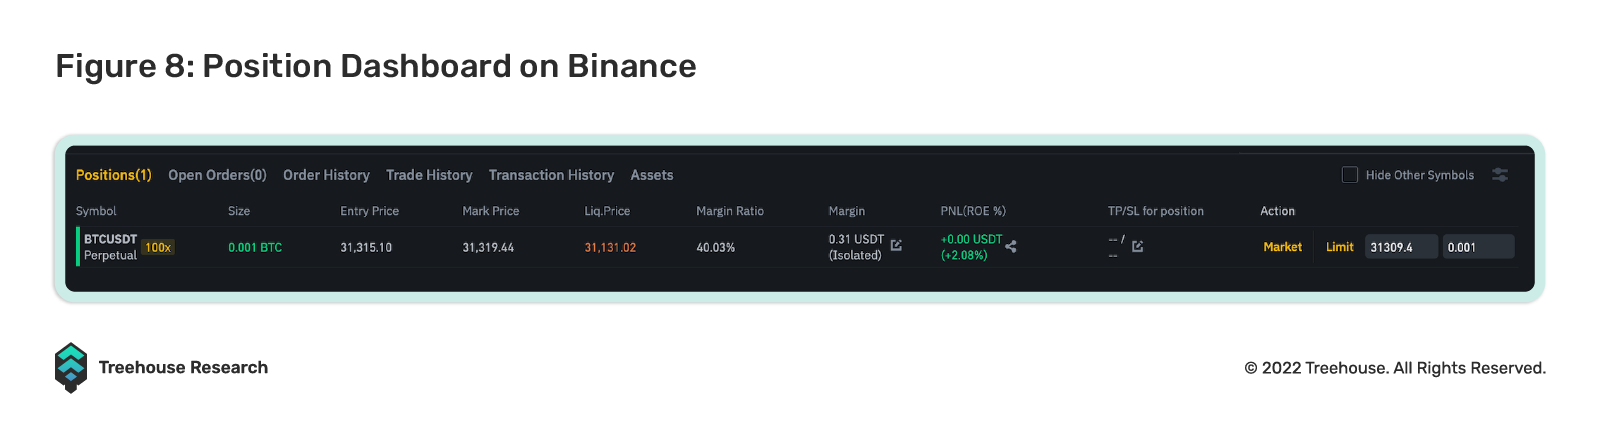This screenshot has height=434, width=1600.
Task: Sort by the PNL(ROE %) column header
Action: point(973,211)
